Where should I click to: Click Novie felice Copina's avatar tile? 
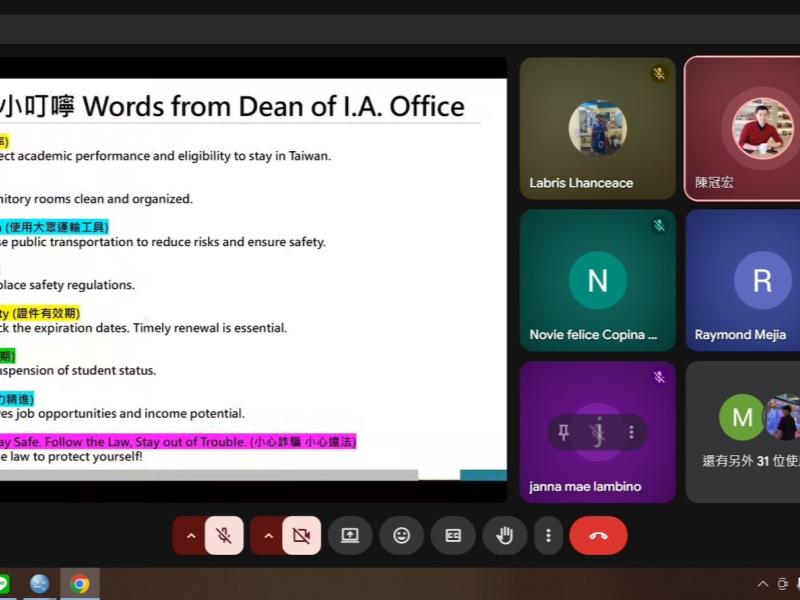point(597,280)
